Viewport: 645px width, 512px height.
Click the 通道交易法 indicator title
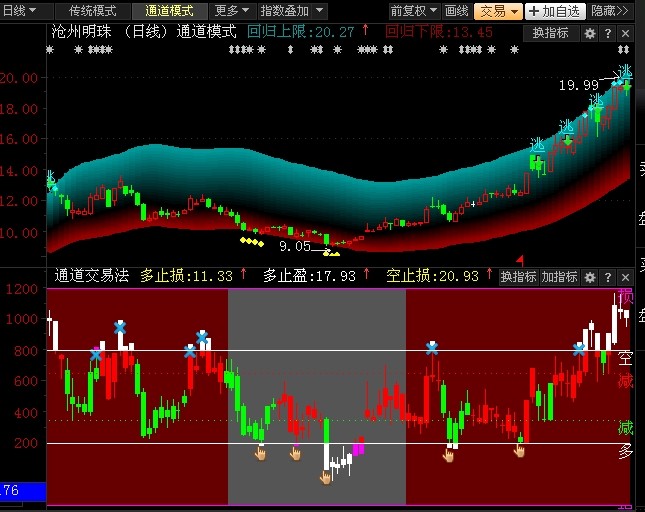pos(91,276)
